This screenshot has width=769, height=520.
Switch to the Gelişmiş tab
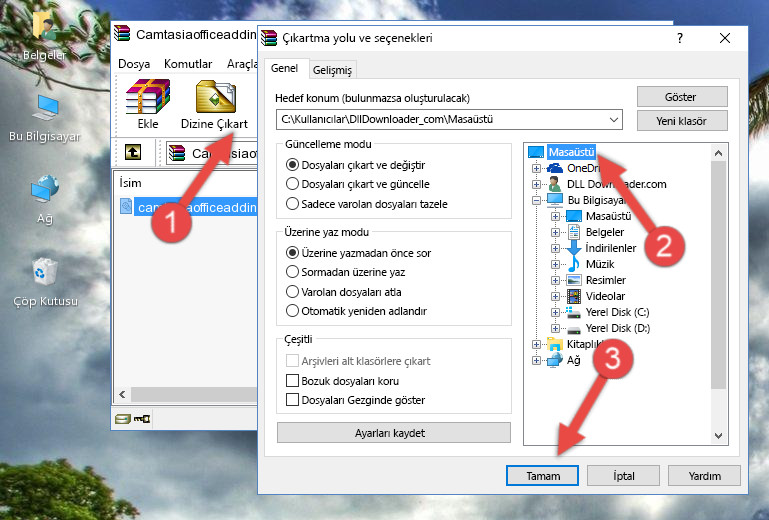coord(333,70)
